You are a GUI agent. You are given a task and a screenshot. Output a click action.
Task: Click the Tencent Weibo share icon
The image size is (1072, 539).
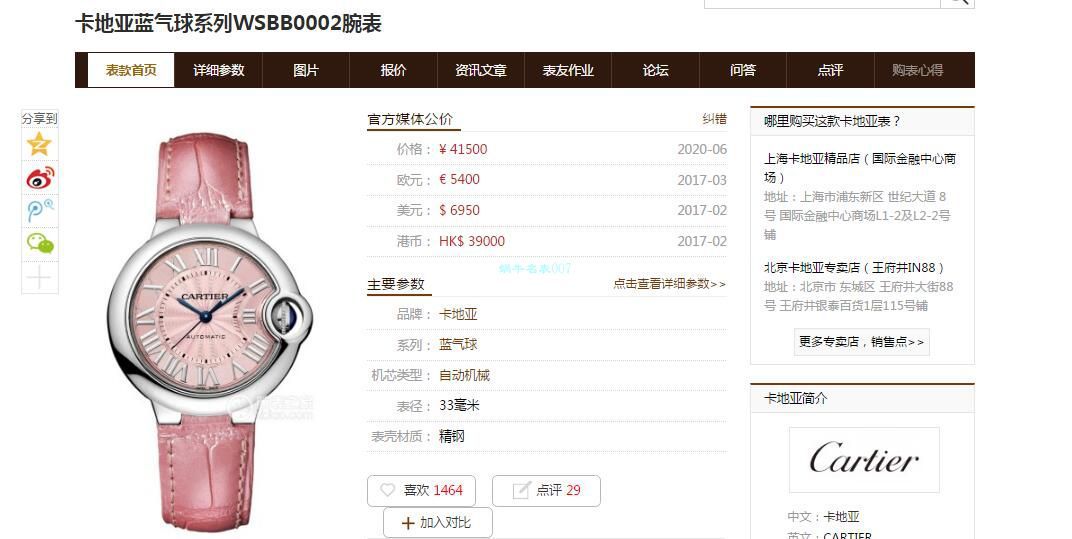(x=40, y=211)
